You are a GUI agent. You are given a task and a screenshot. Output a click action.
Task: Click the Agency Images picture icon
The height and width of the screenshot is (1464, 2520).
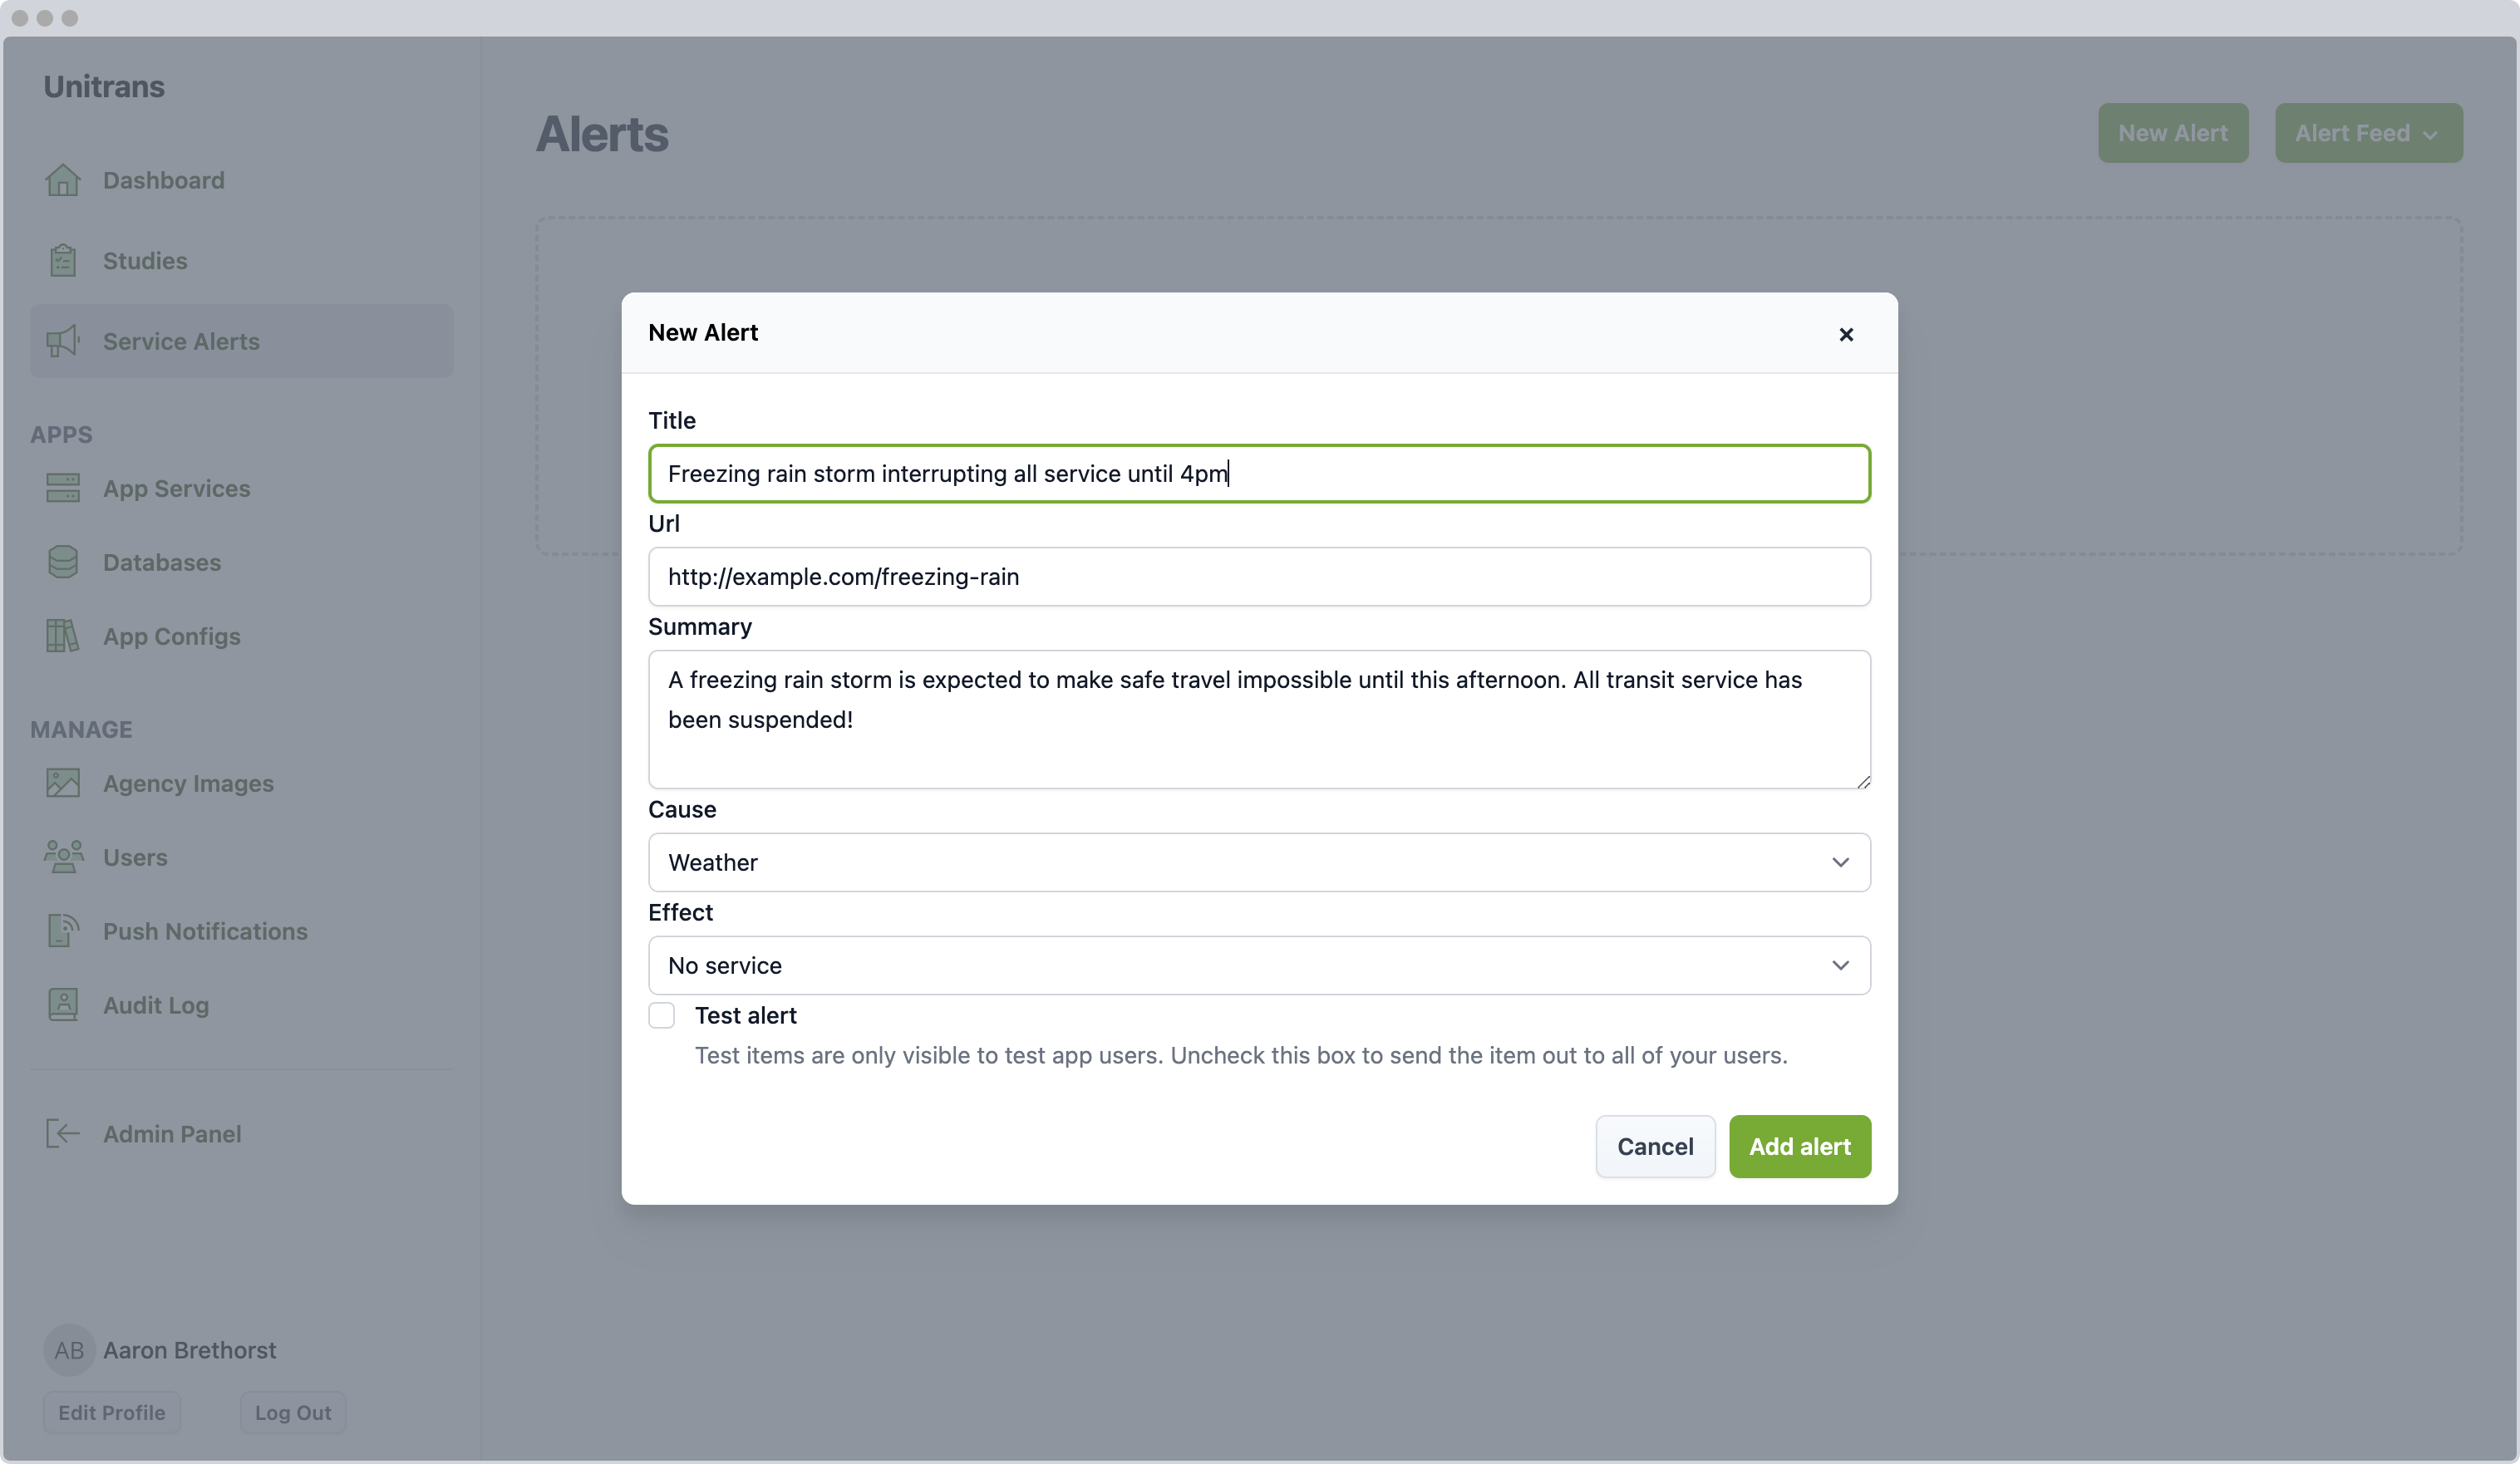pos(63,783)
